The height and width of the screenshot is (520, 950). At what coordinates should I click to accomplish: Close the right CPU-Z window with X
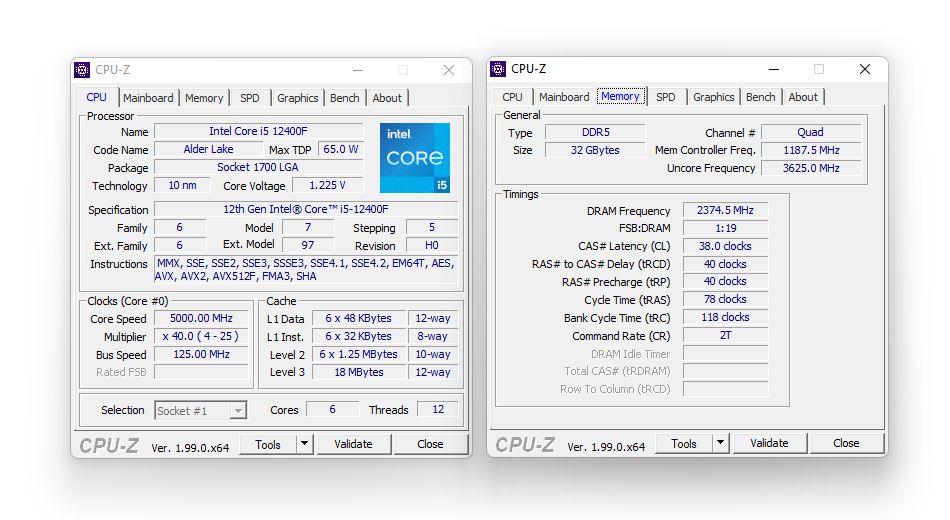865,69
